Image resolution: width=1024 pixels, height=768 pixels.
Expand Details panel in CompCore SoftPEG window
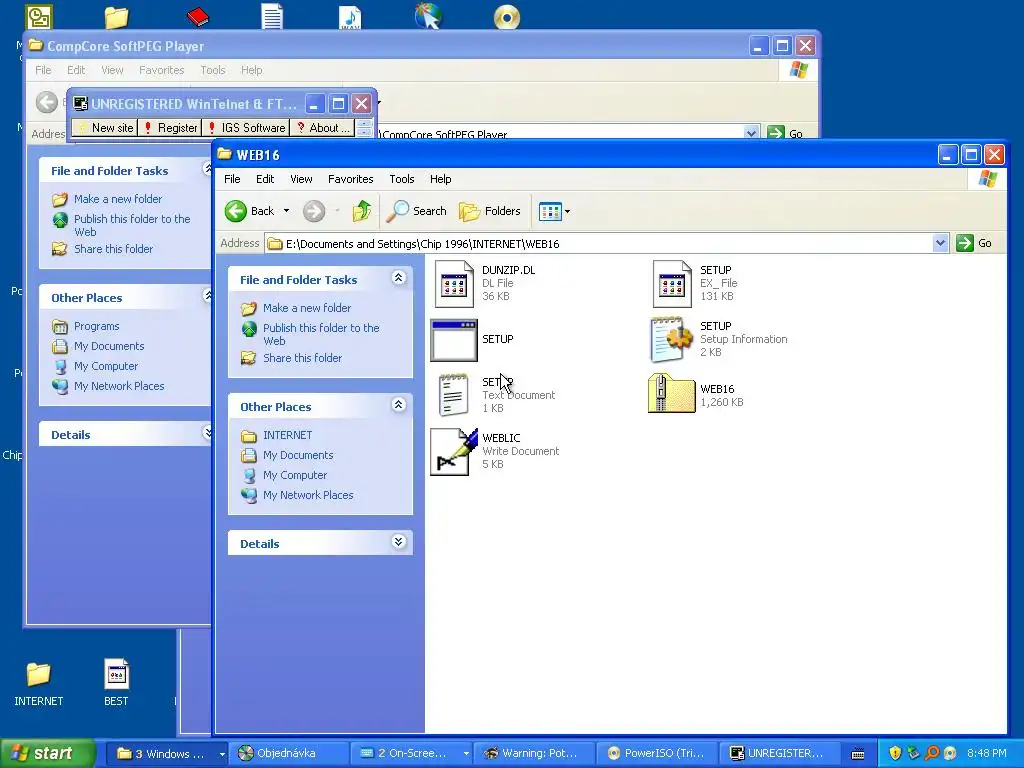pyautogui.click(x=208, y=433)
